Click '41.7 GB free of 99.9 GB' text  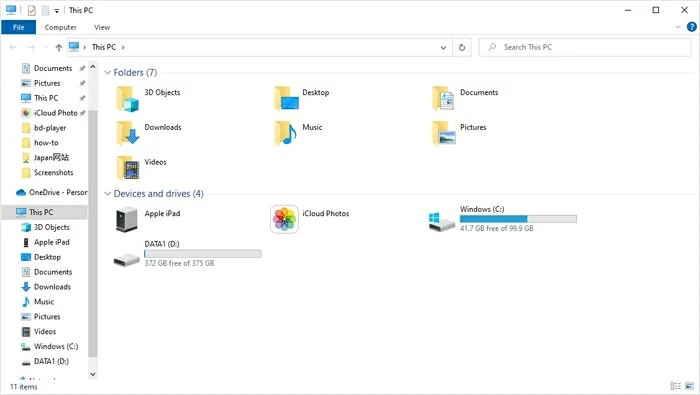(496, 228)
